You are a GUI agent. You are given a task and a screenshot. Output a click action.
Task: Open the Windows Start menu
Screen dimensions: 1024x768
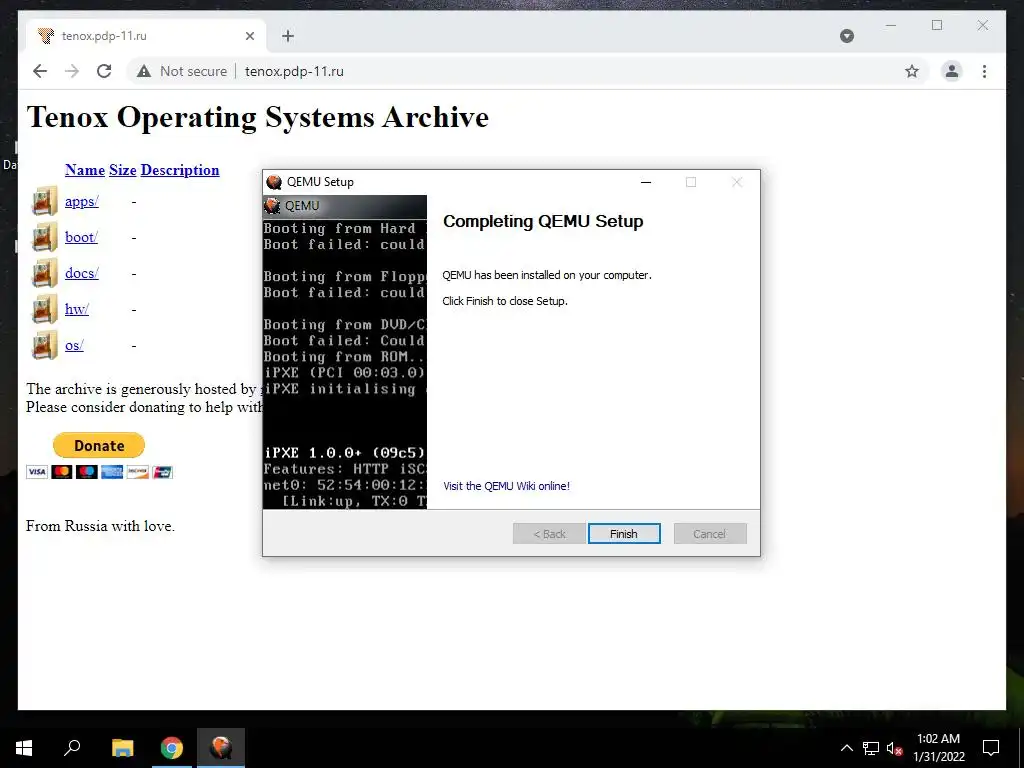[24, 748]
